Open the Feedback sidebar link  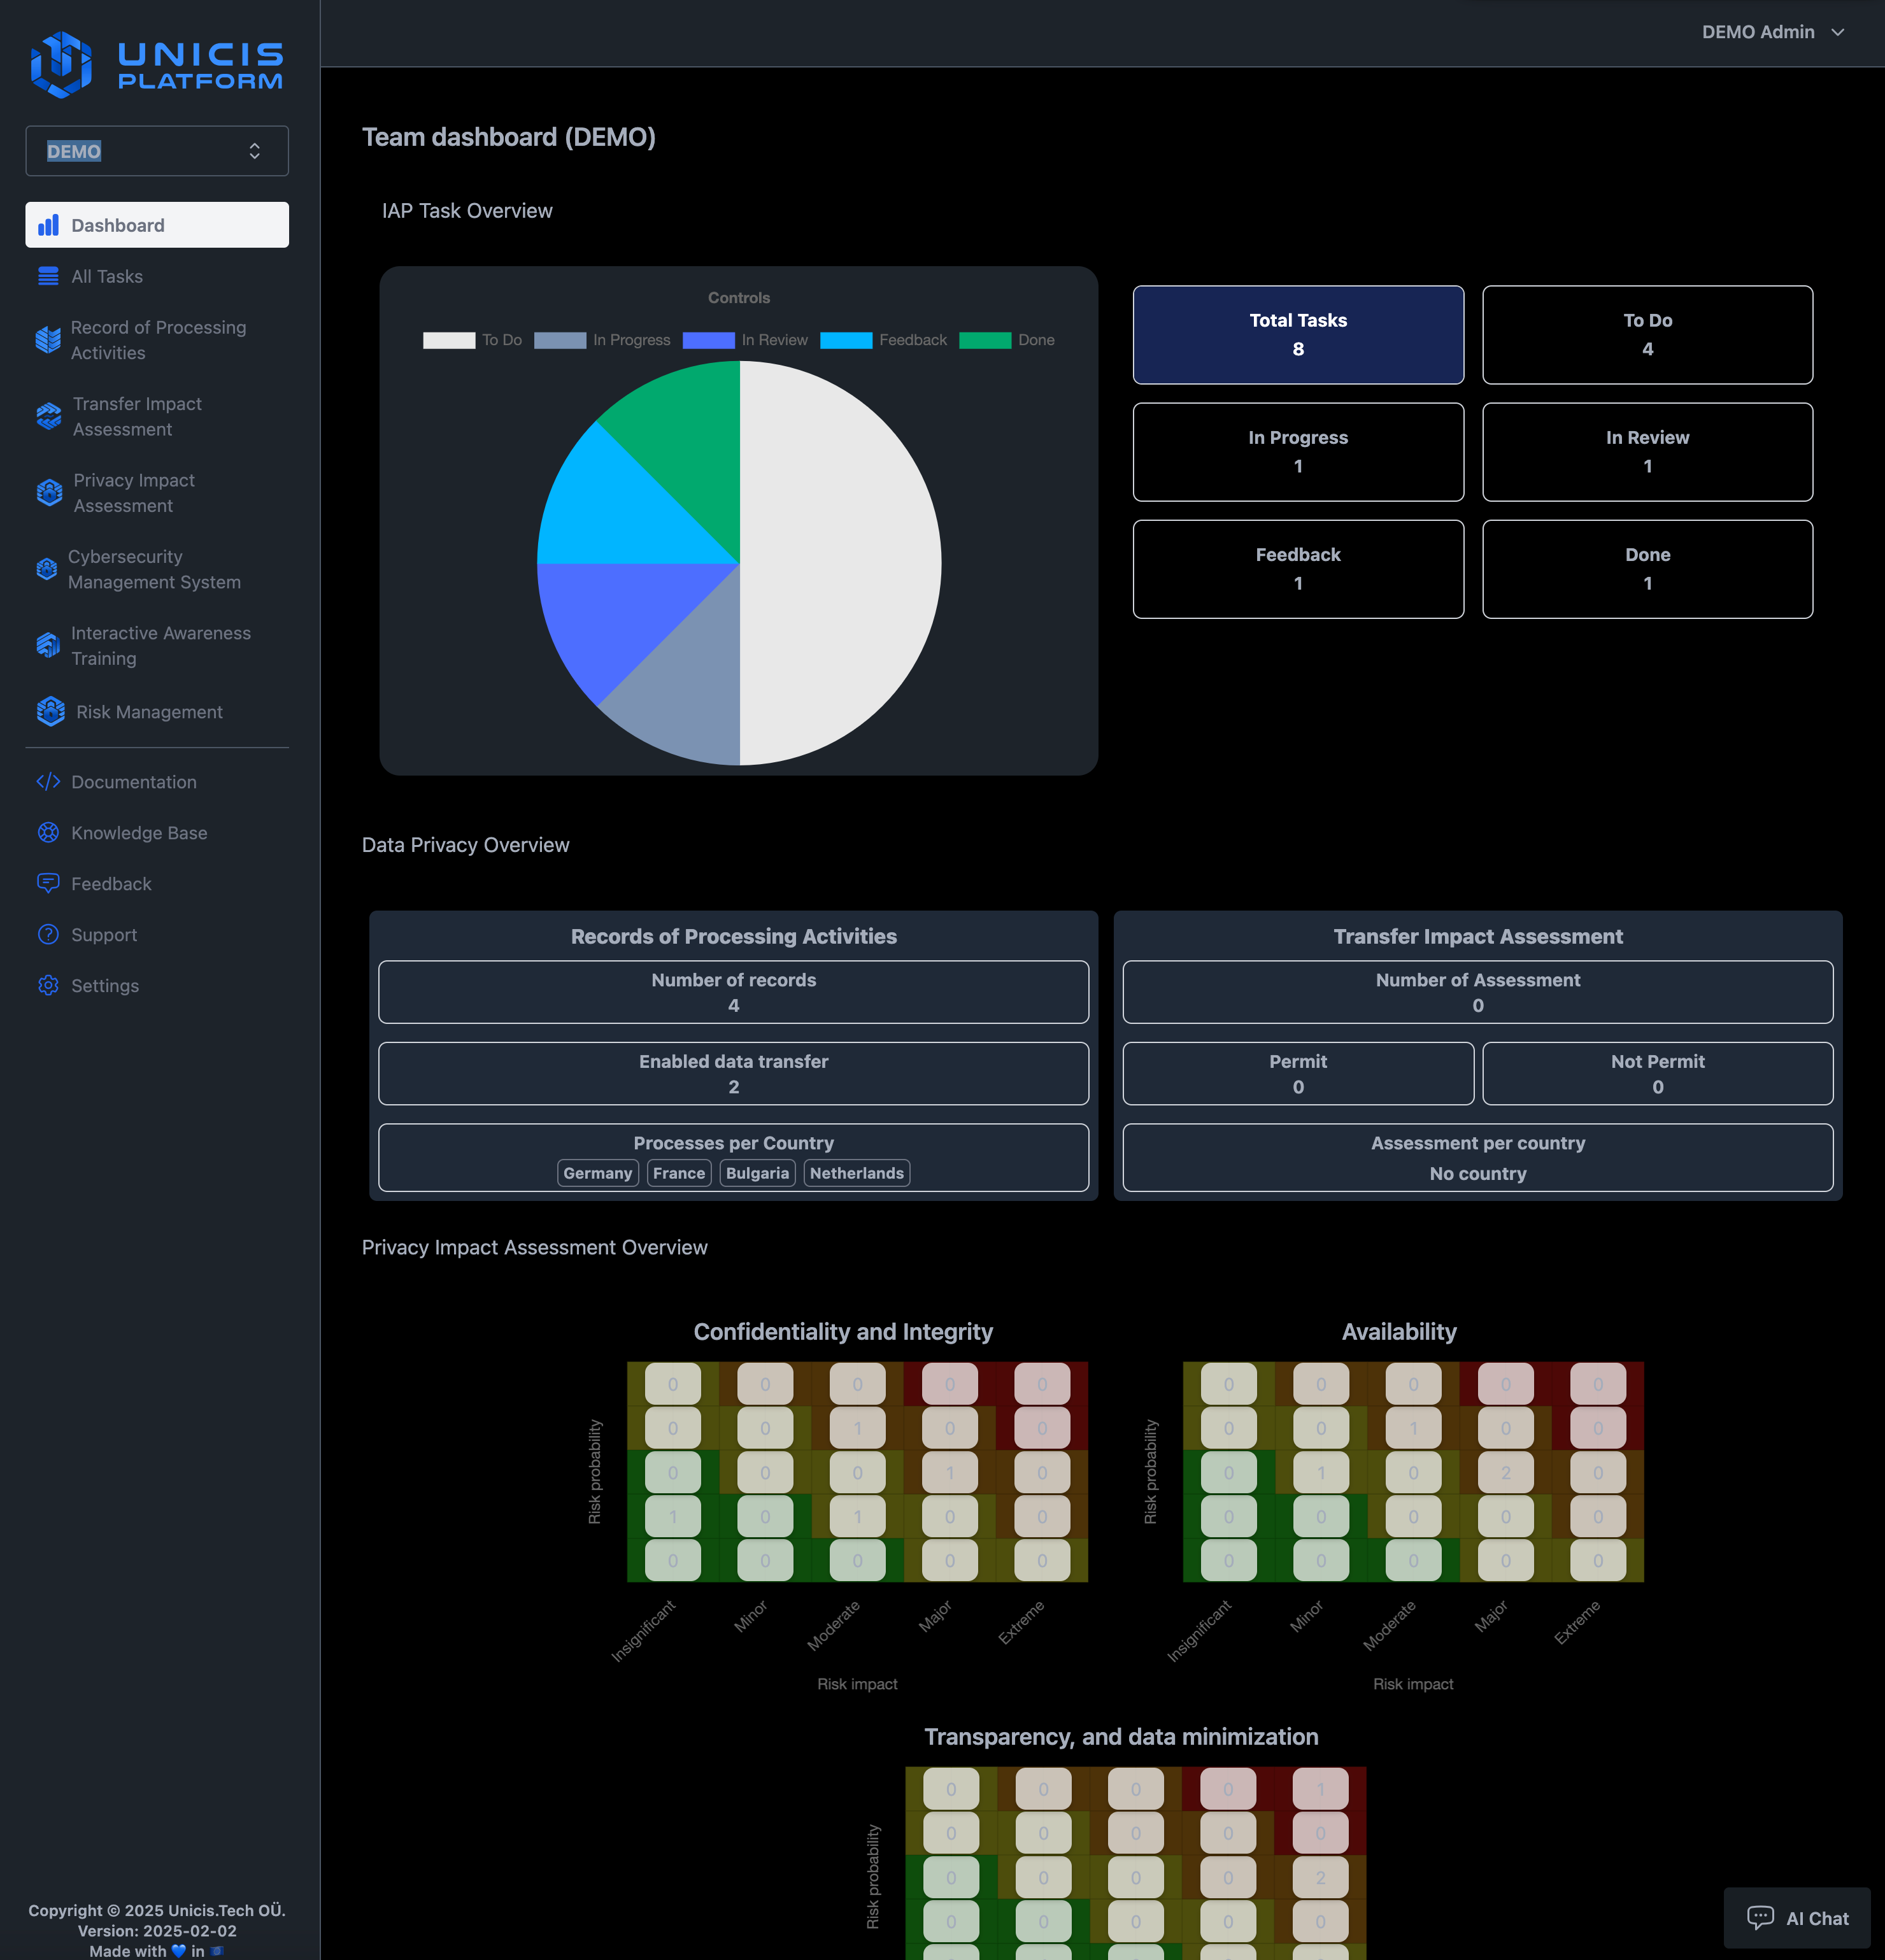(157, 884)
